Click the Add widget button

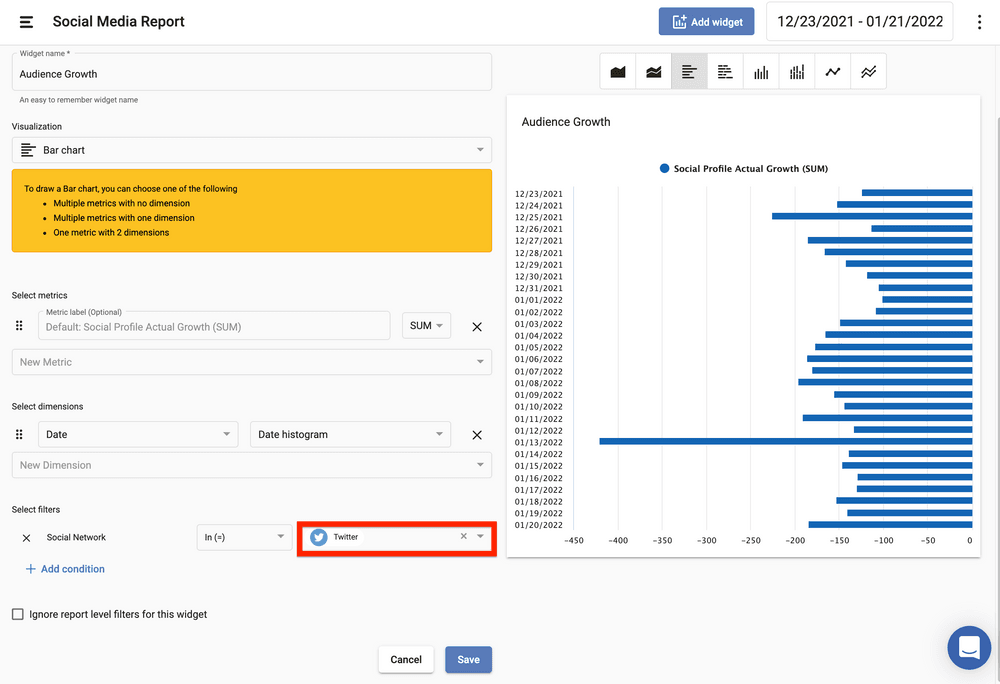point(707,22)
